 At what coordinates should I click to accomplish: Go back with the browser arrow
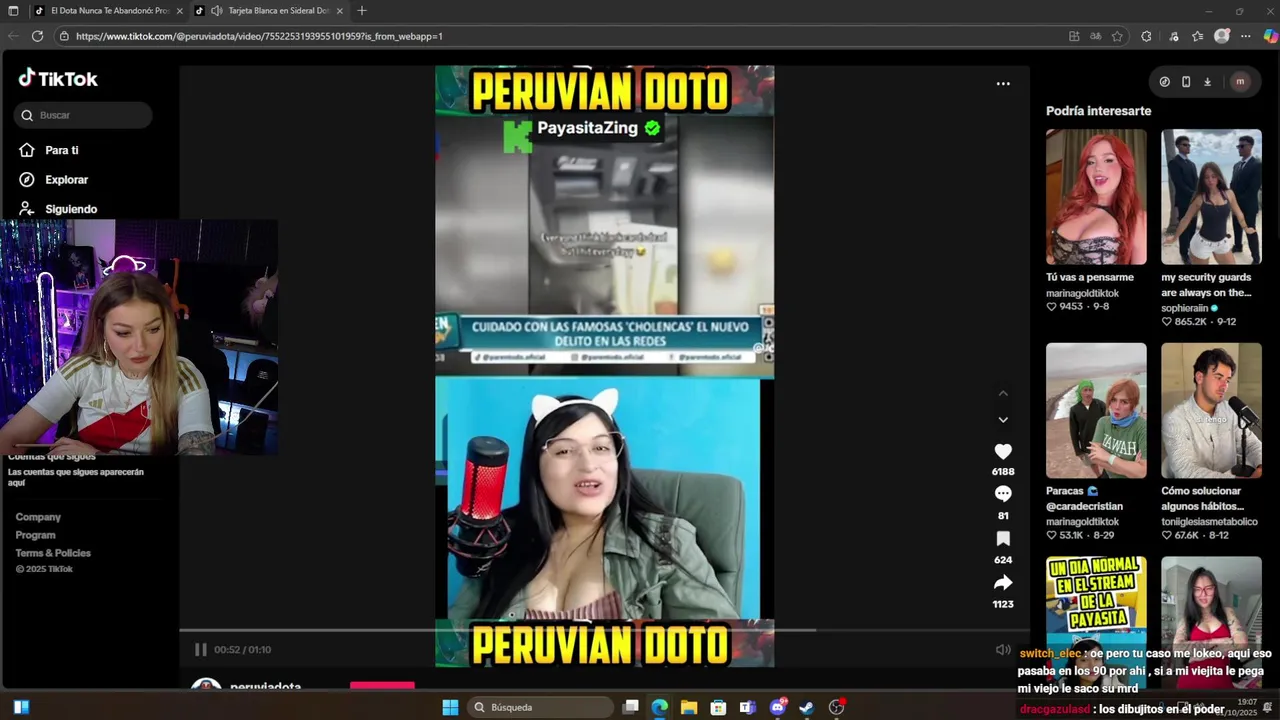click(13, 36)
